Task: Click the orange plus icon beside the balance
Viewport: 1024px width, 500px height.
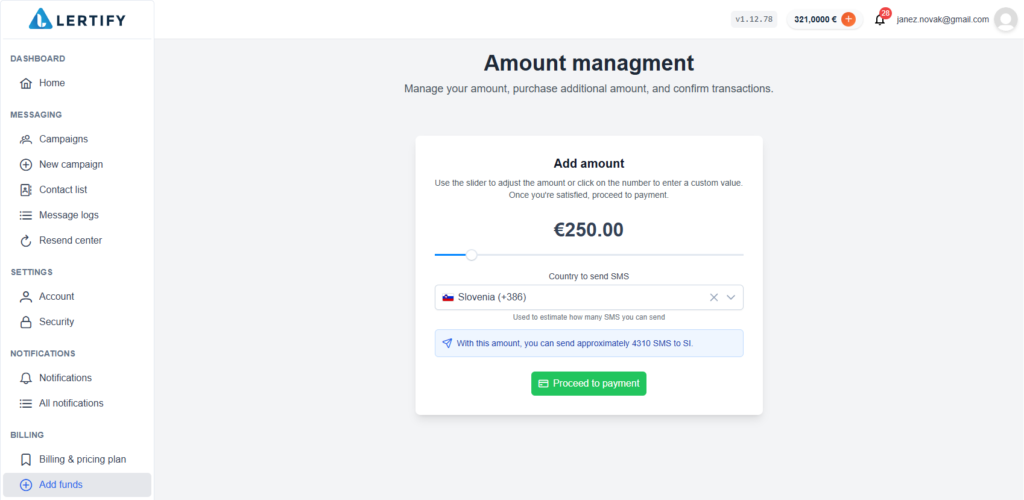Action: pos(848,19)
